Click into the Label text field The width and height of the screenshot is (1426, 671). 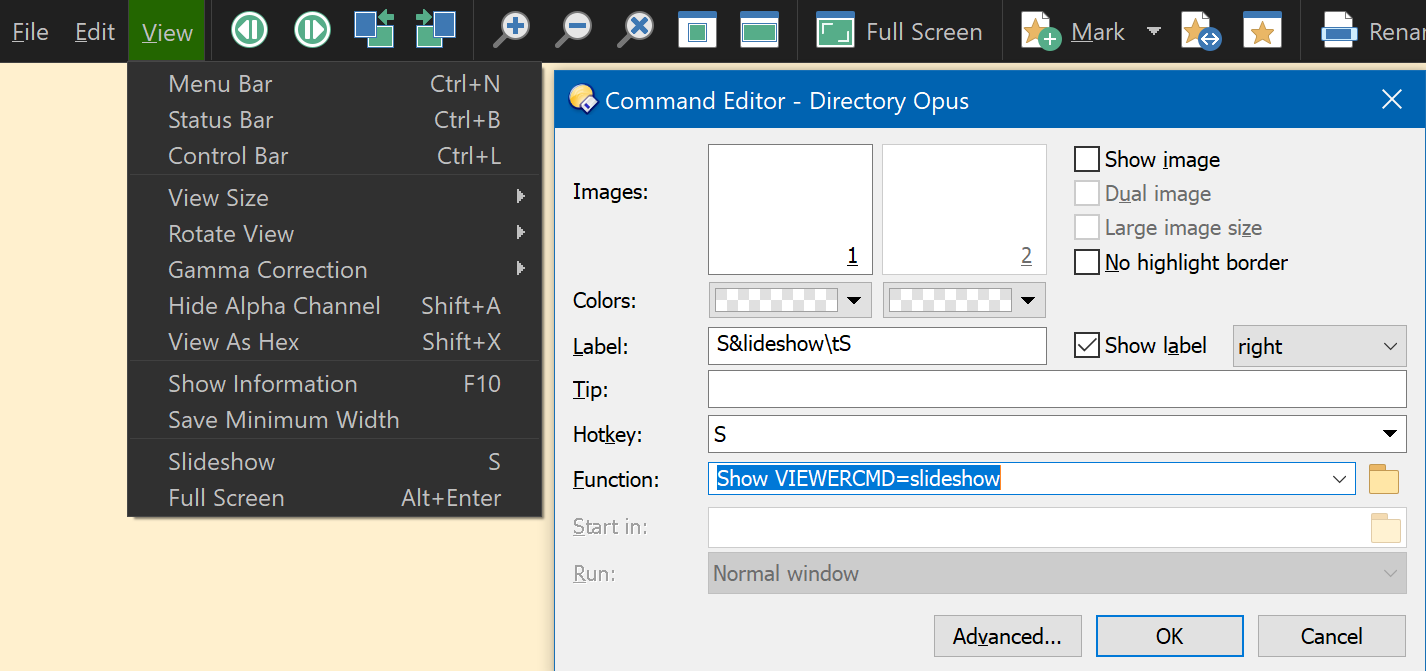click(x=877, y=346)
